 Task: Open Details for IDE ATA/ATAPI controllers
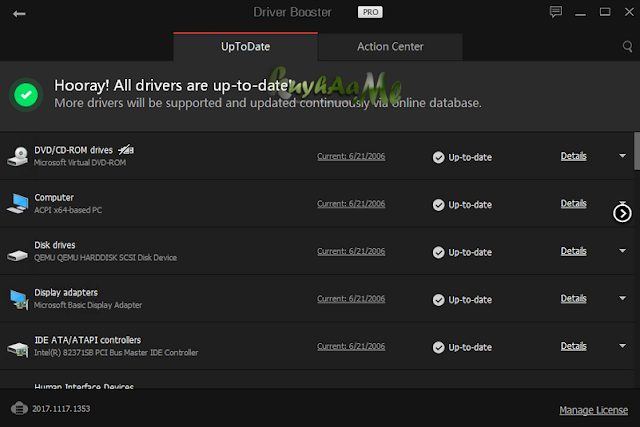pyautogui.click(x=573, y=346)
